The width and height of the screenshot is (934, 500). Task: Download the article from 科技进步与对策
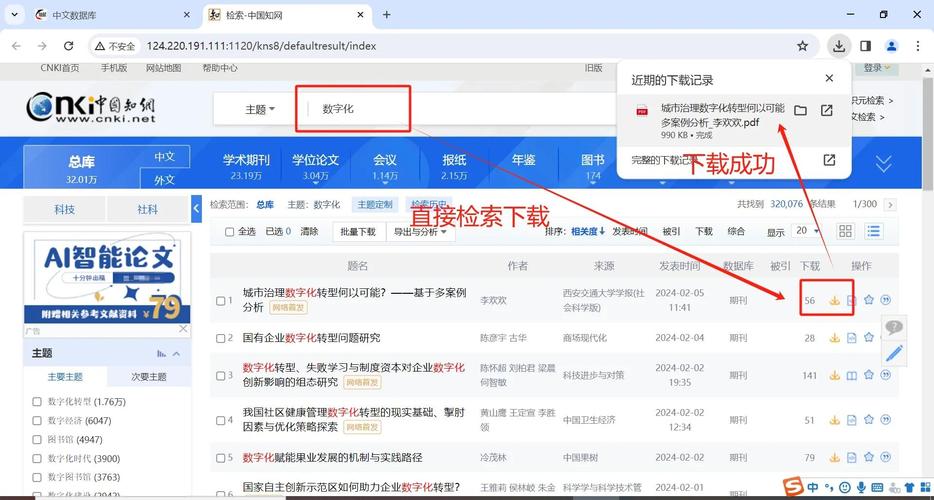pos(835,375)
